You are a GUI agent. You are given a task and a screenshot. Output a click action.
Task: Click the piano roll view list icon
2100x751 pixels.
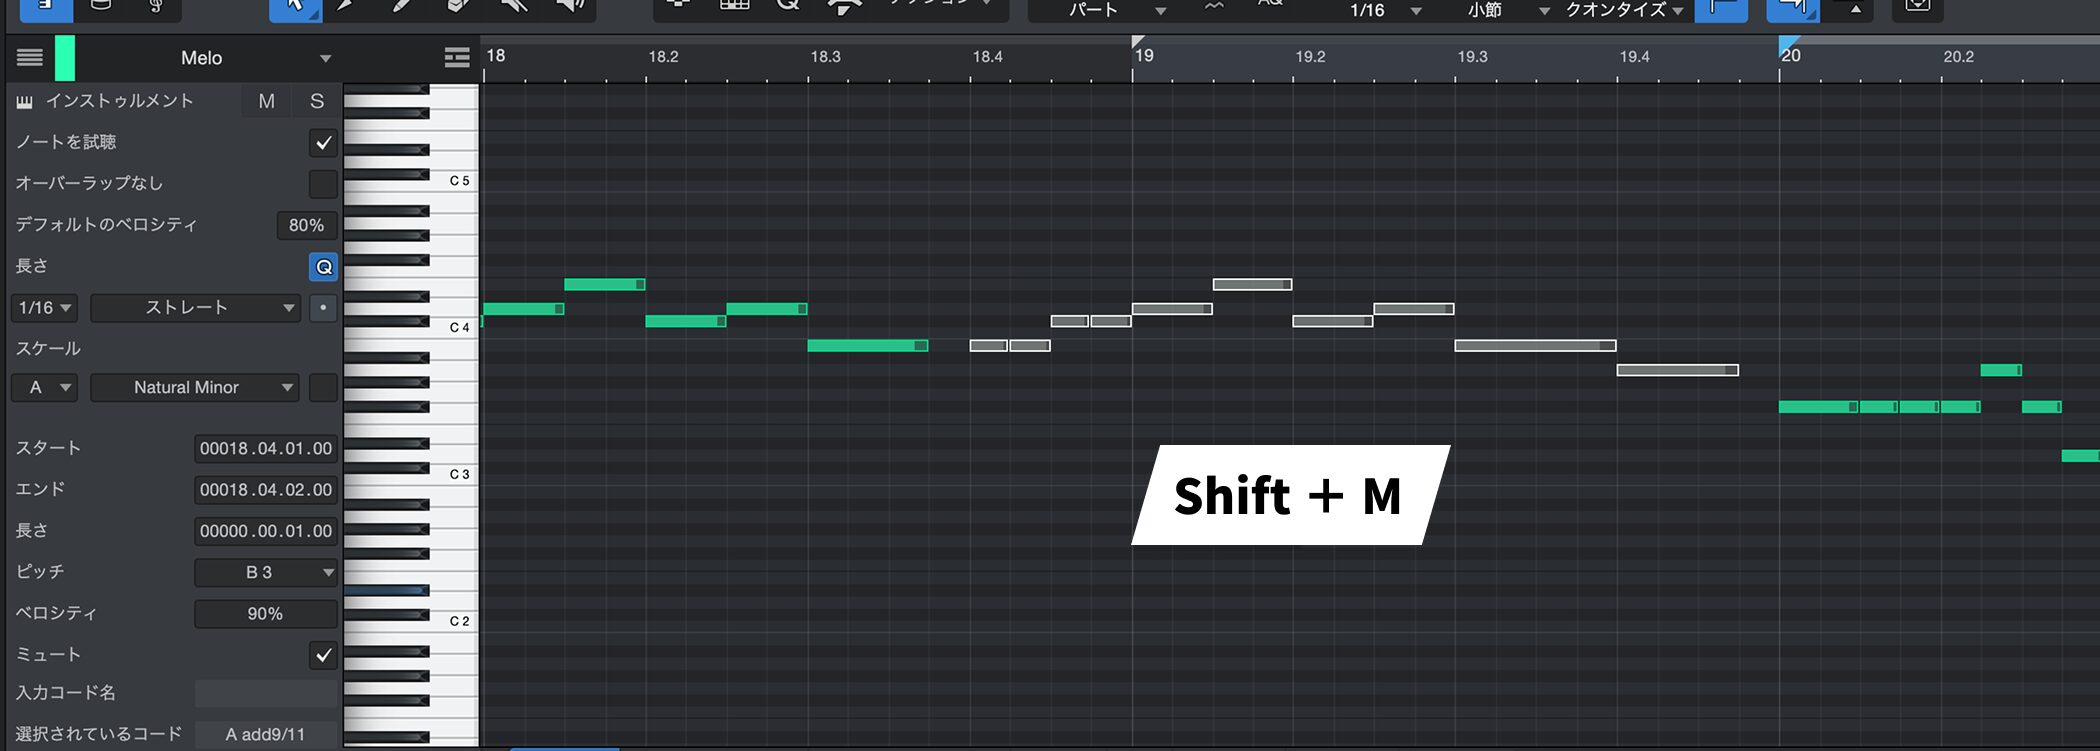457,58
